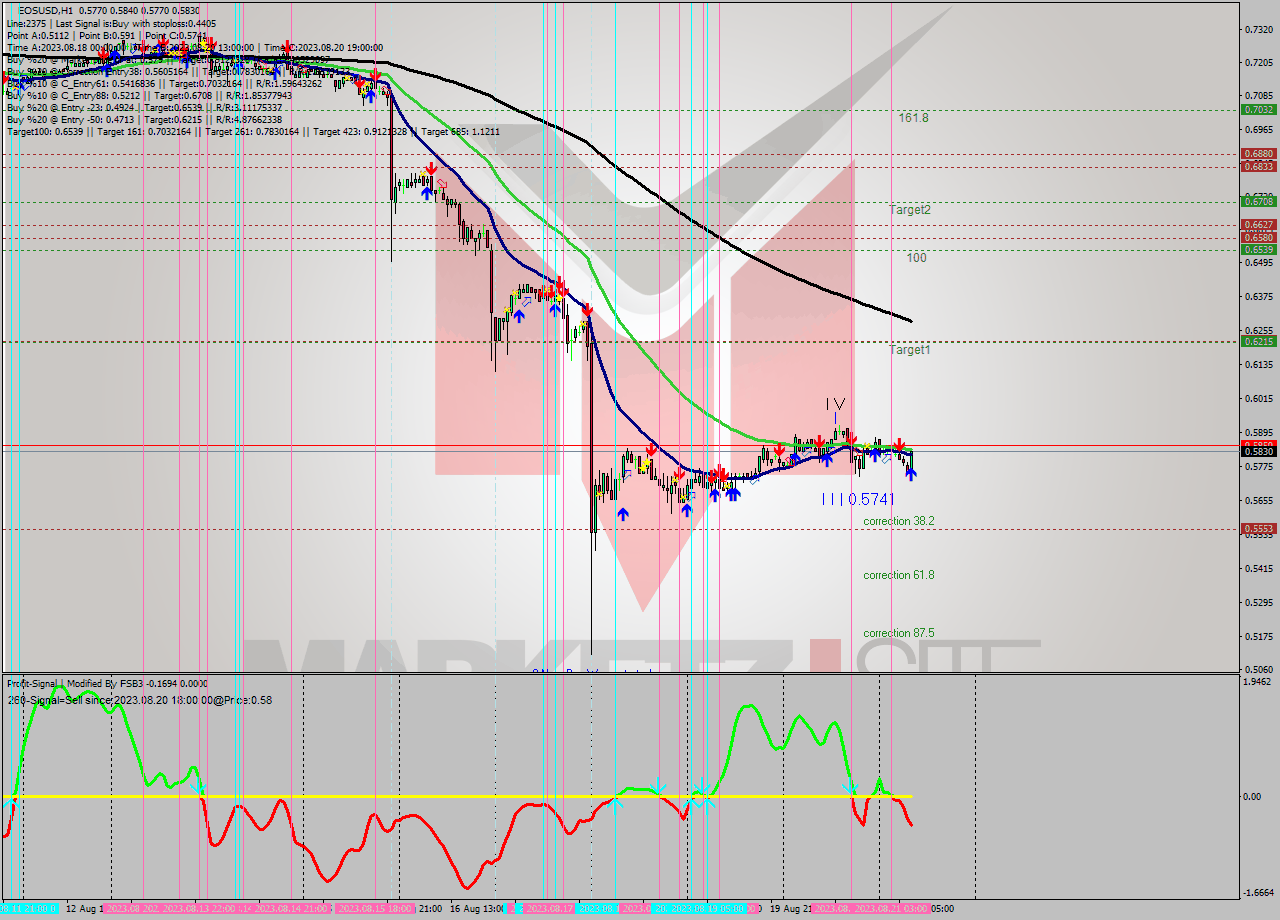Select the Target1 label on chart

click(910, 350)
